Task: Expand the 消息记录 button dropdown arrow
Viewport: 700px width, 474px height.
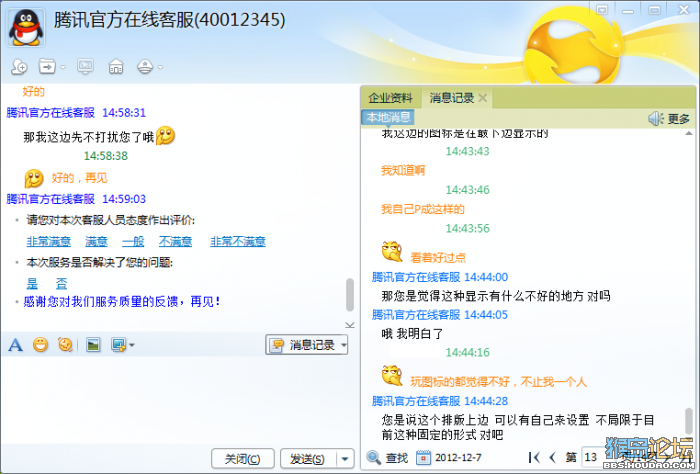Action: (344, 345)
